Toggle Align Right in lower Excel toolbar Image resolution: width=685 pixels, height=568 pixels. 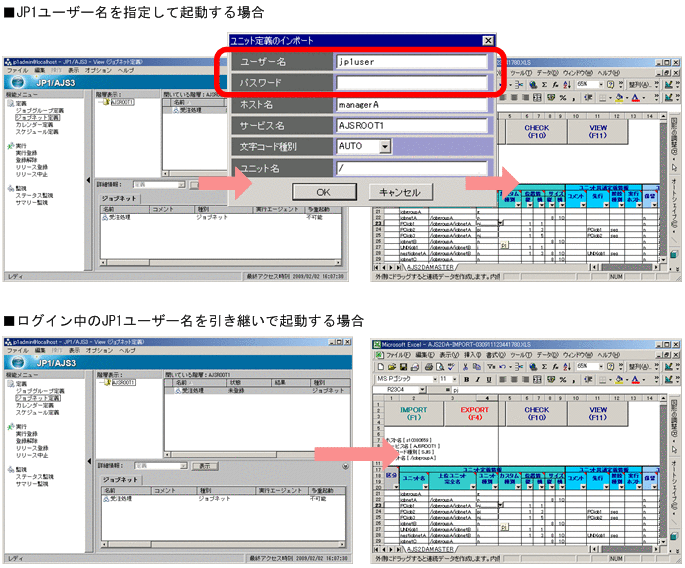[525, 379]
